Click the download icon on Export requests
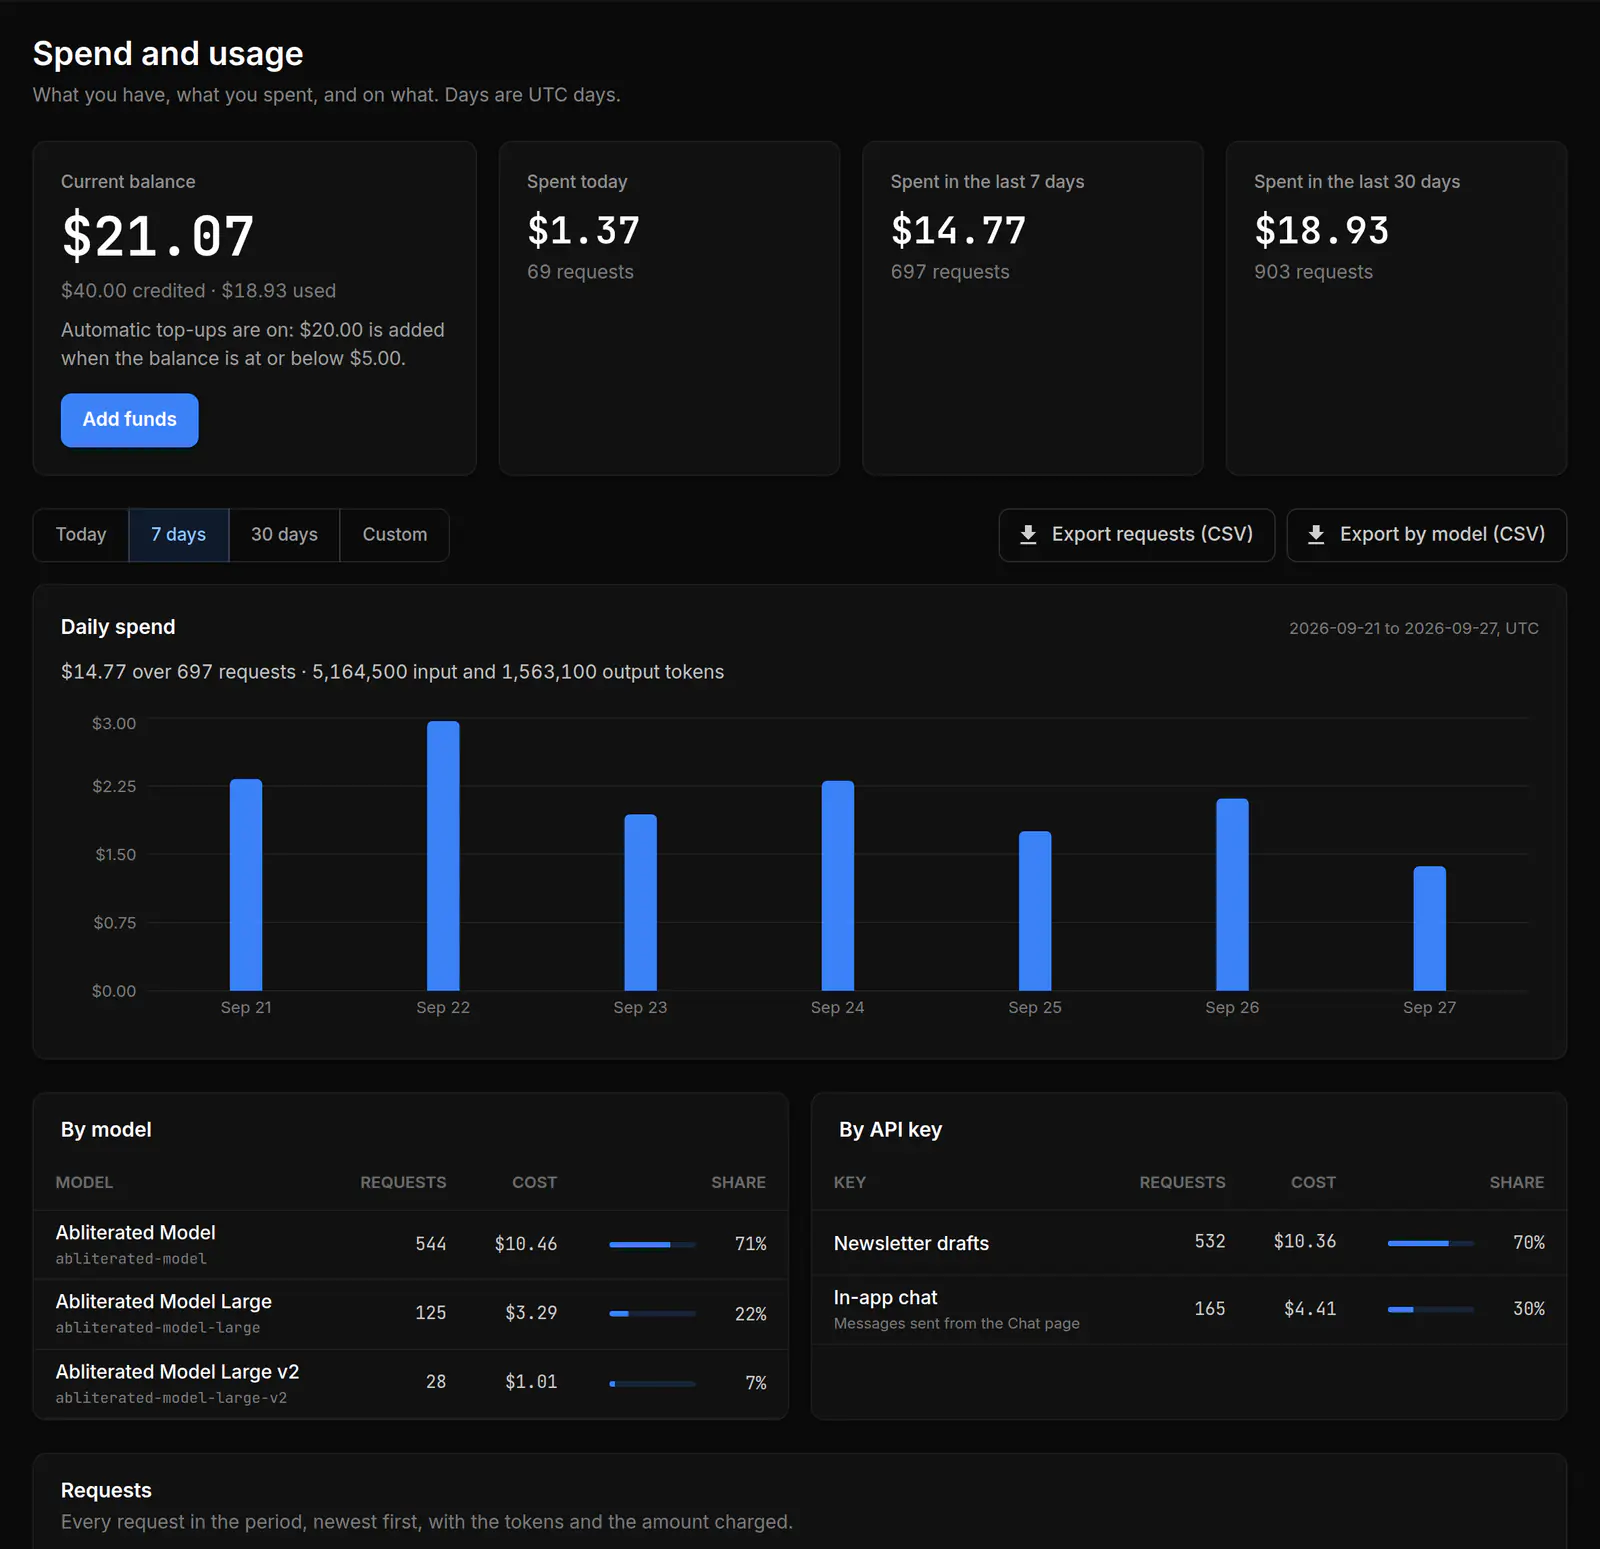 pos(1028,535)
